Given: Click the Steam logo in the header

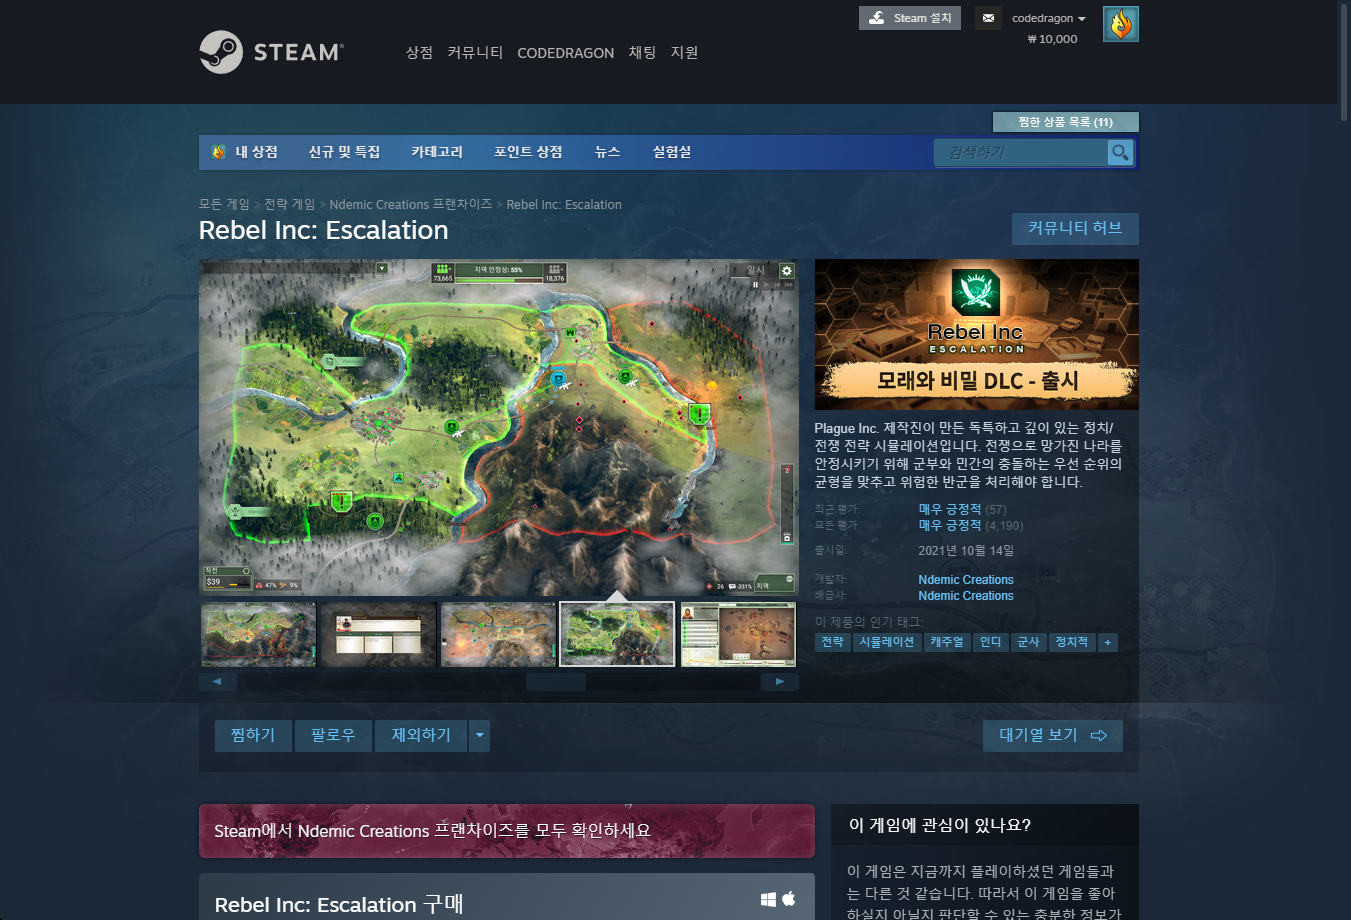Looking at the screenshot, I should 271,52.
